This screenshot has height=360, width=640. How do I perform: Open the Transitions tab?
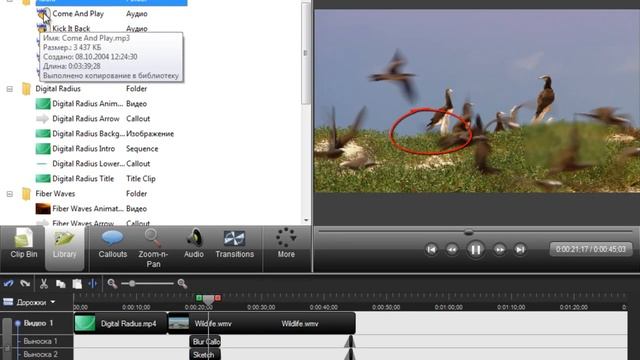234,244
